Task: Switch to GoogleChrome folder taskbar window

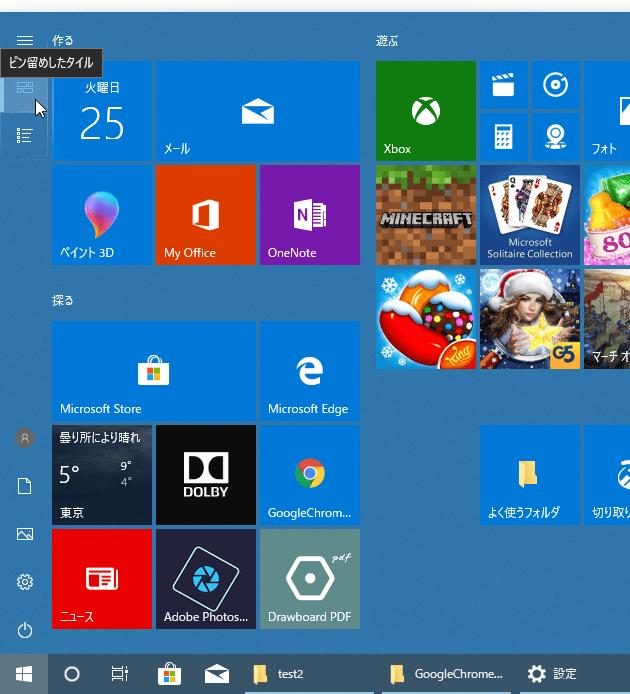Action: tap(447, 674)
